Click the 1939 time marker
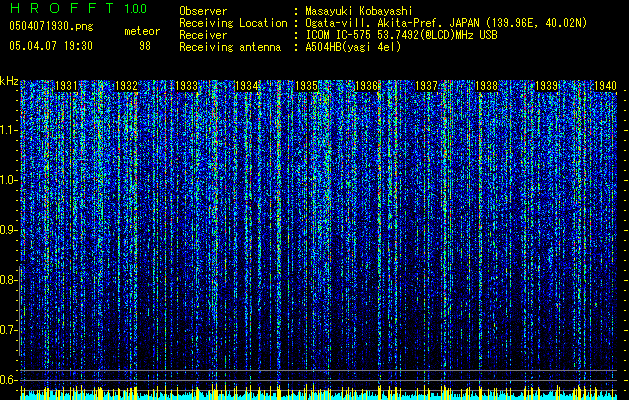This screenshot has width=629, height=400. pos(547,86)
